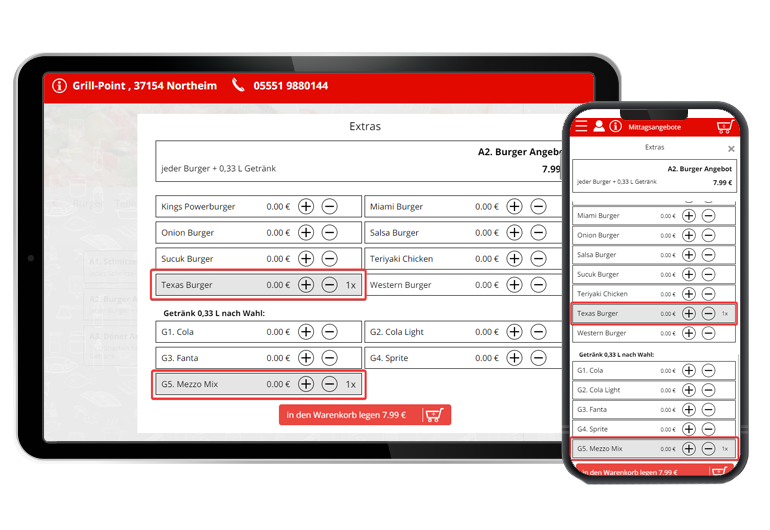Remove G2. Cola Light on tablet
This screenshot has width=770, height=530.
pyautogui.click(x=538, y=332)
